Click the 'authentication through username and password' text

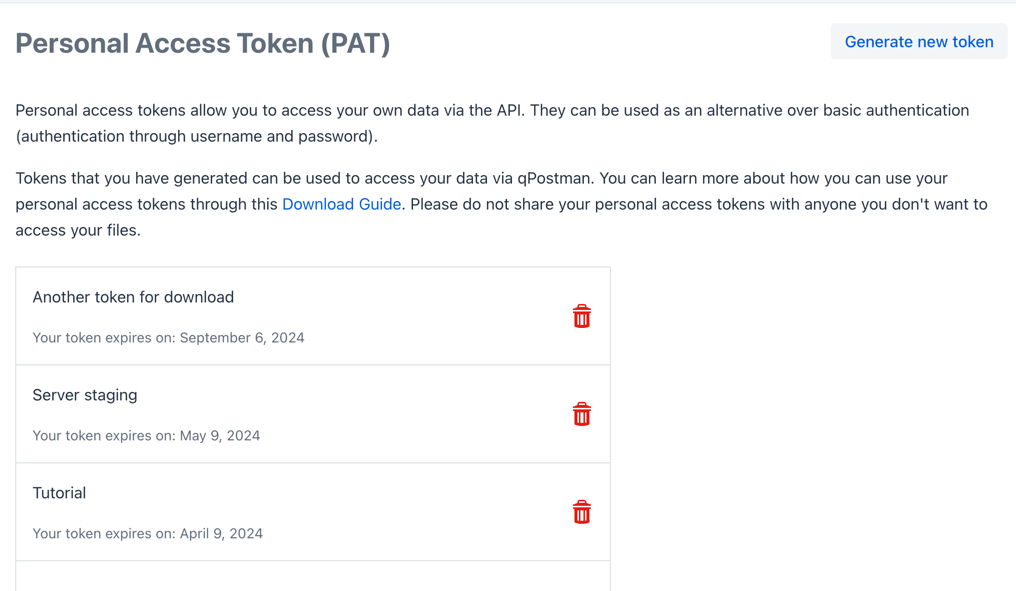196,136
